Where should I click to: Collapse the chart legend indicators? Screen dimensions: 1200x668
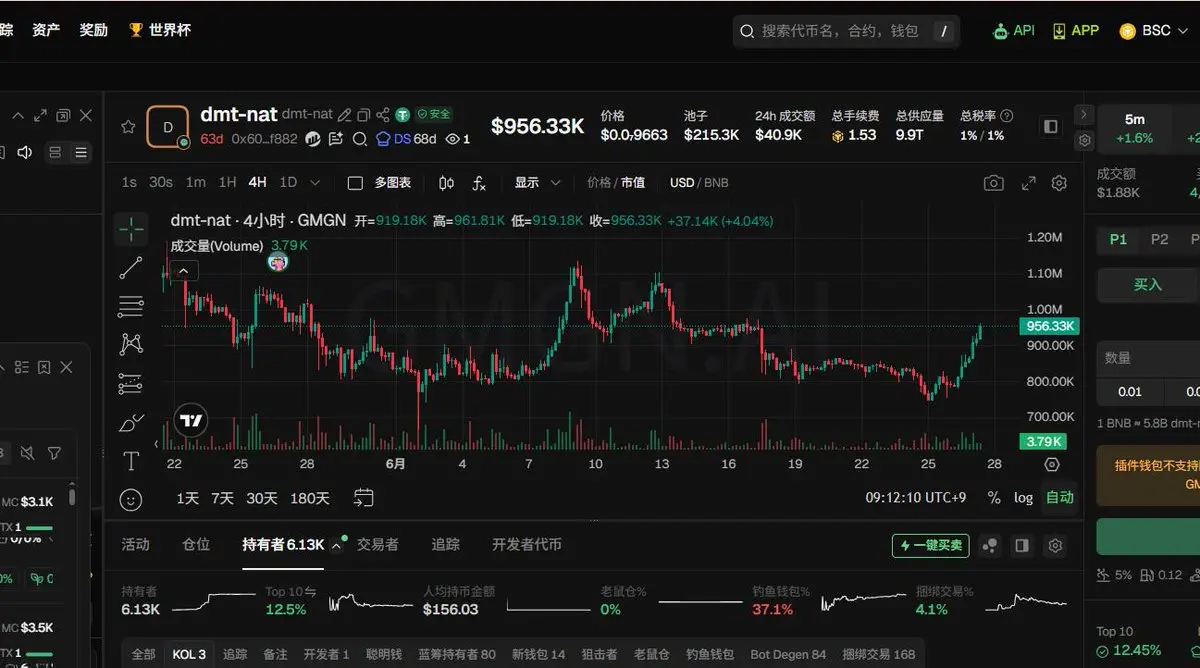click(186, 270)
